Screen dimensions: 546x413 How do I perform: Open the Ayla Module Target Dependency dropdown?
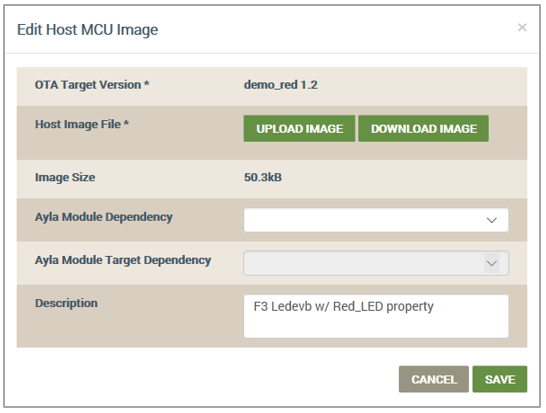(x=376, y=263)
